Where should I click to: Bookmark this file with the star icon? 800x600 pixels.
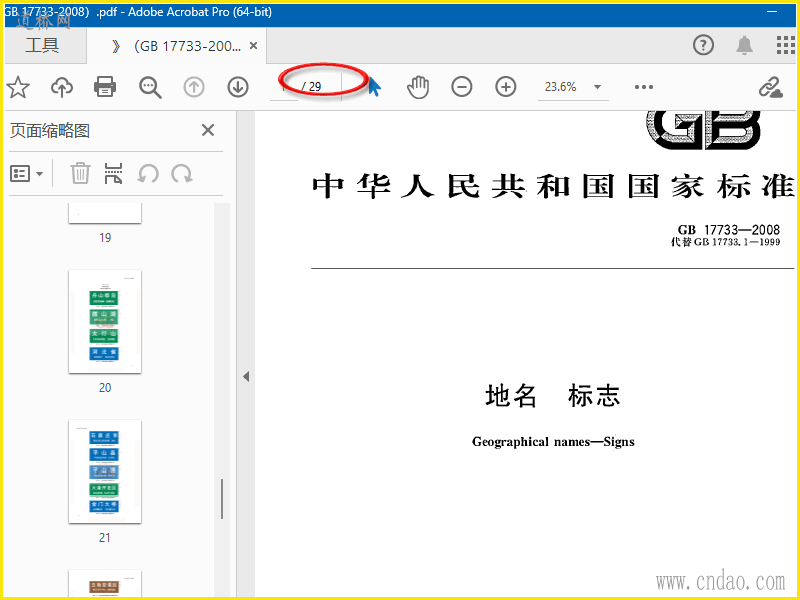(18, 87)
